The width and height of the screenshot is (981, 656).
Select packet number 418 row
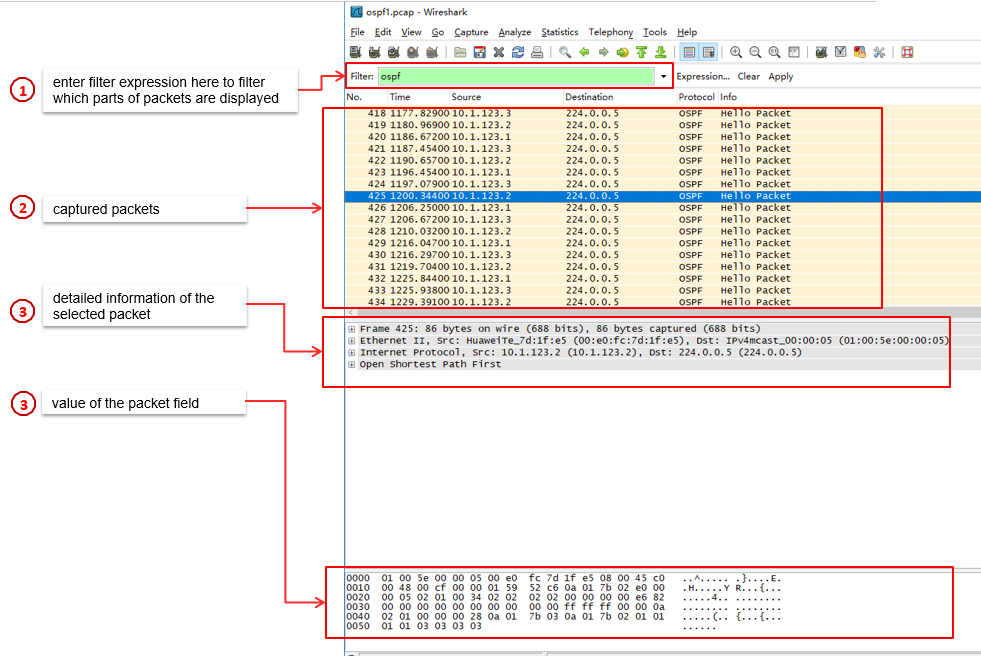click(663, 113)
